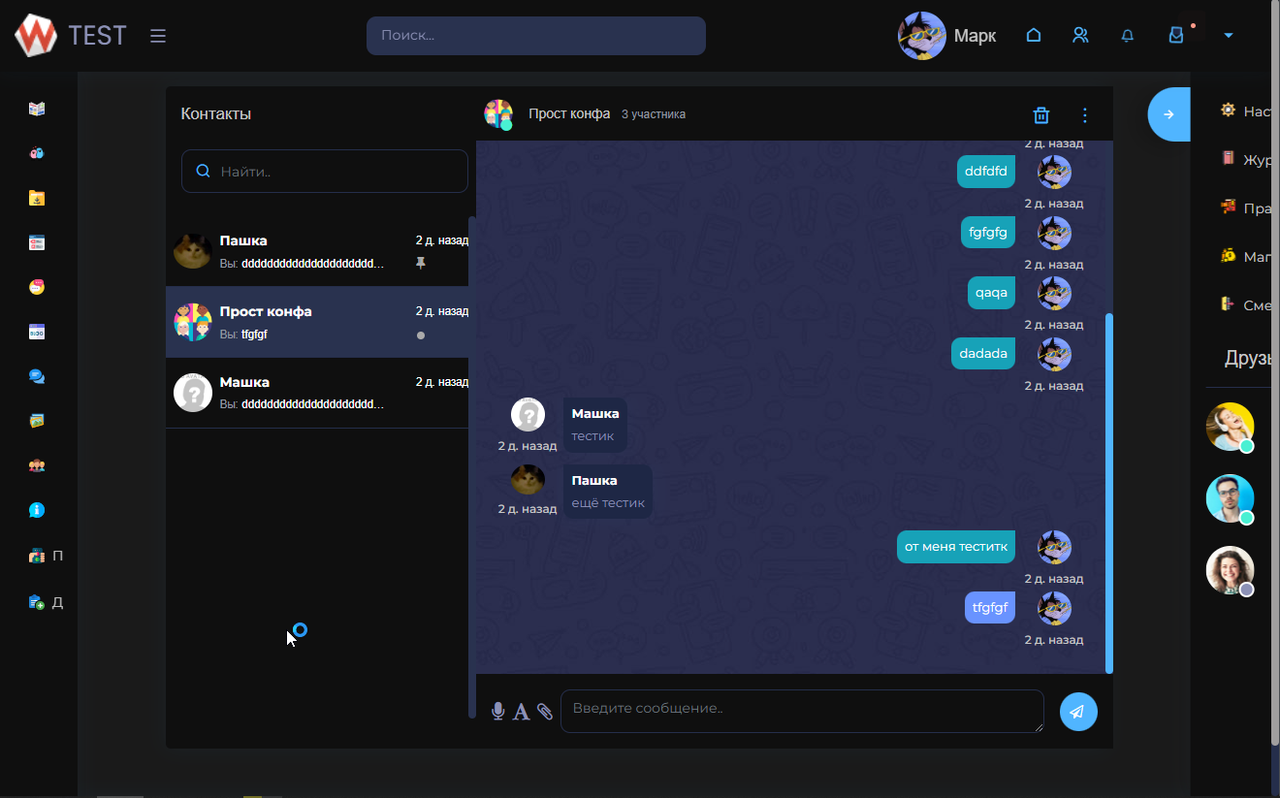Click the Прост конфа group avatar in chat header
This screenshot has width=1280, height=798.
point(499,114)
